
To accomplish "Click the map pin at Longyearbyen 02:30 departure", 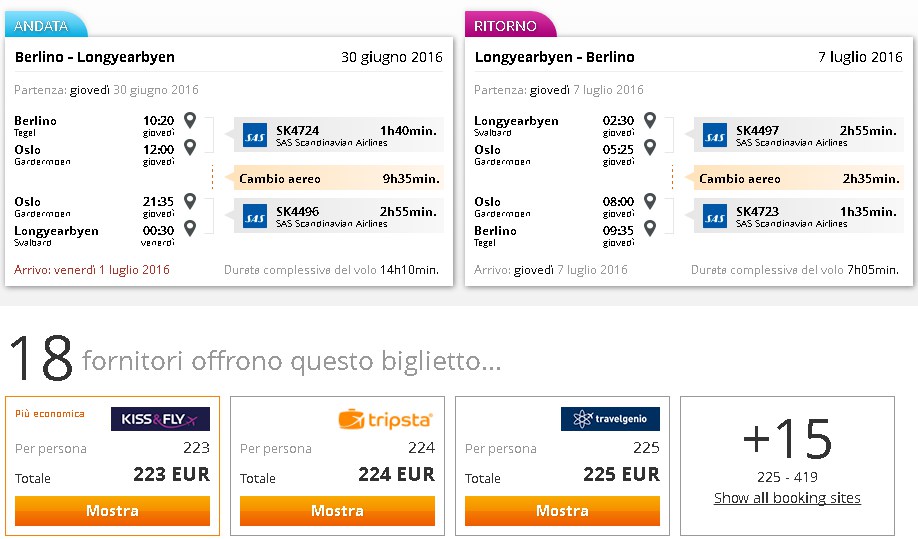I will click(x=650, y=120).
